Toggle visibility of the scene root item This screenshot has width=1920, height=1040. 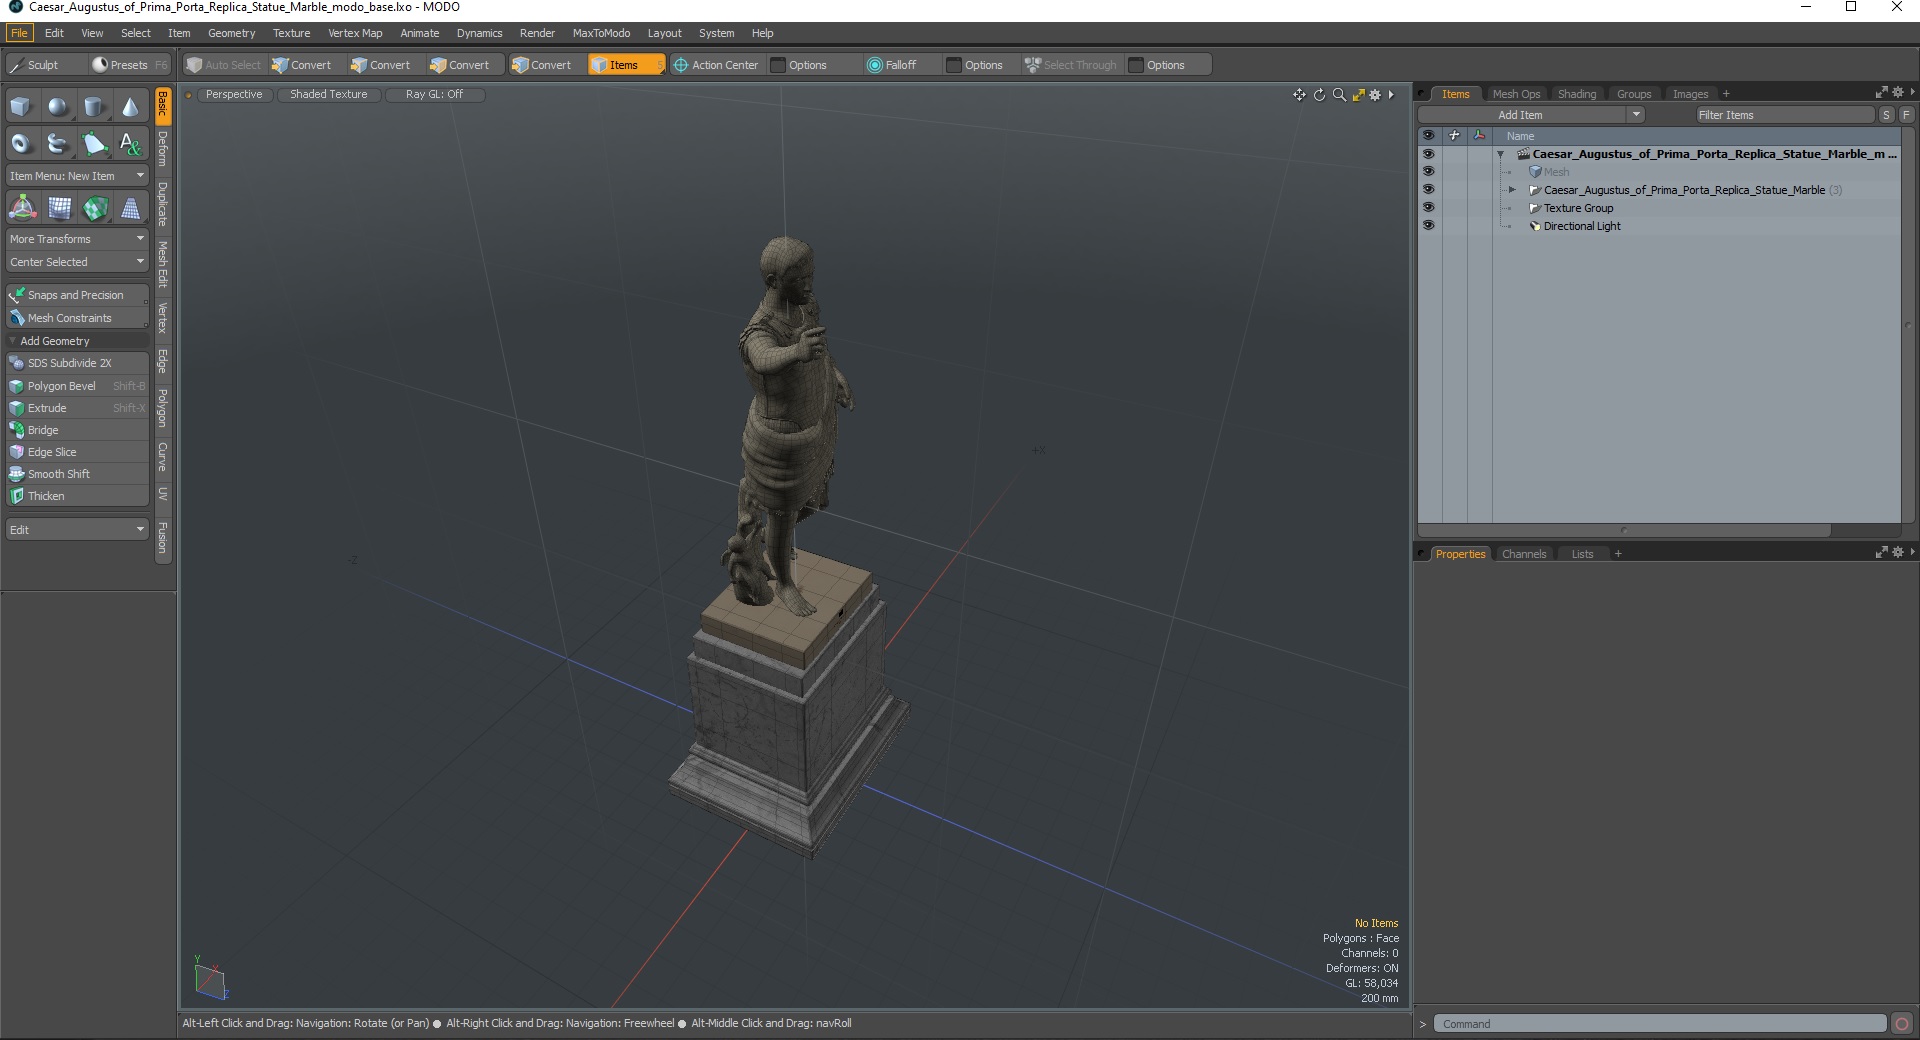[1428, 154]
